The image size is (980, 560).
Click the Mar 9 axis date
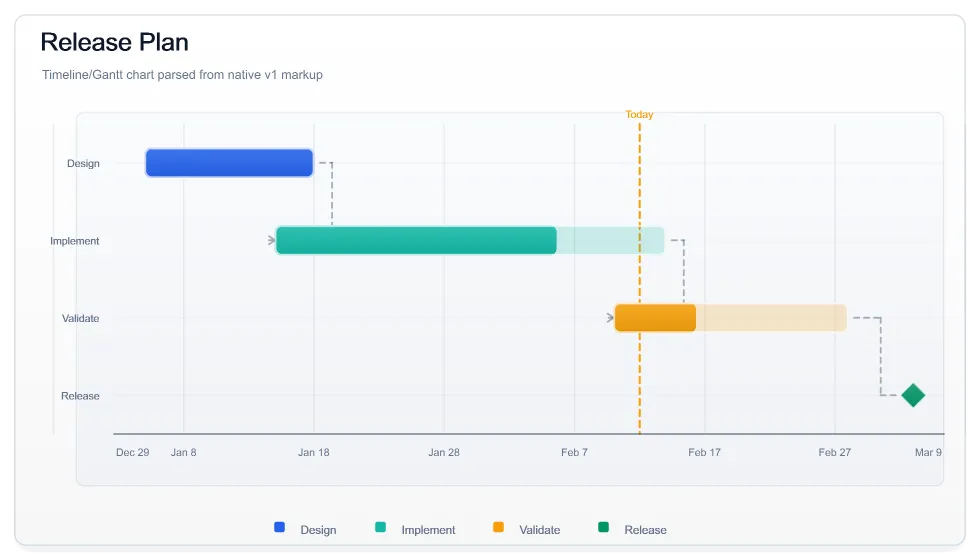point(928,452)
